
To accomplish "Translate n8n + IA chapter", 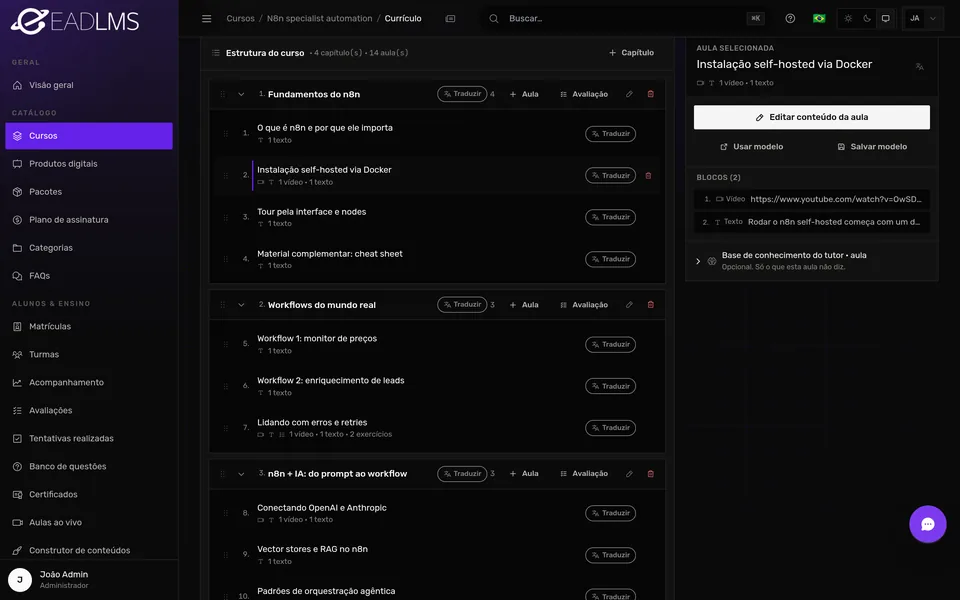I will [462, 474].
